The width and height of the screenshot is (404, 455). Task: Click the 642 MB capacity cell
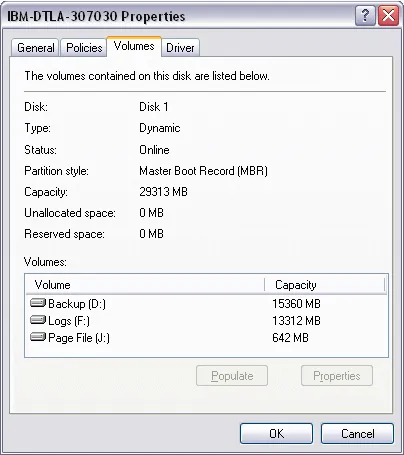coord(290,338)
